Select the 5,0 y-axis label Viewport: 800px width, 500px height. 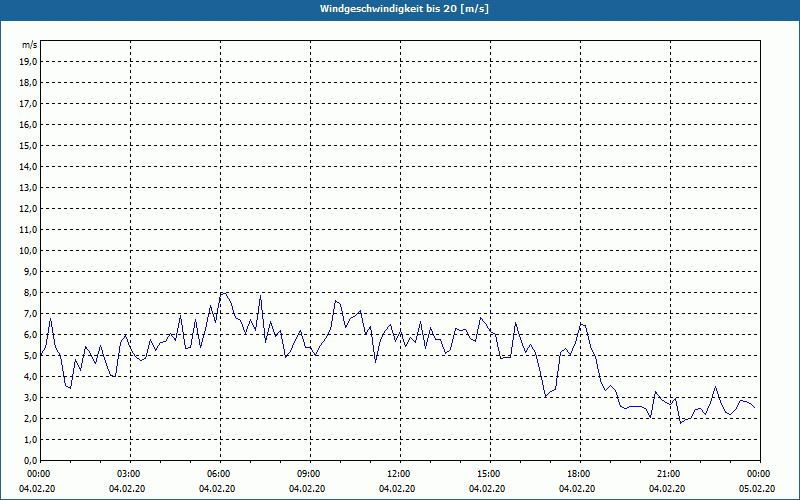[x=30, y=355]
